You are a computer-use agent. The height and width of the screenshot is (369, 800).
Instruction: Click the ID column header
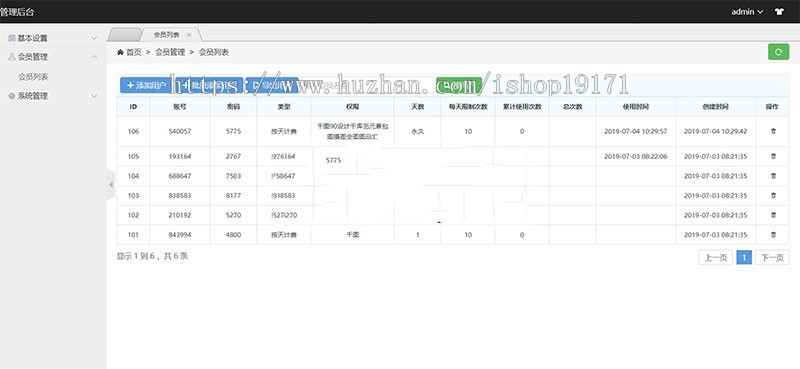pos(133,107)
